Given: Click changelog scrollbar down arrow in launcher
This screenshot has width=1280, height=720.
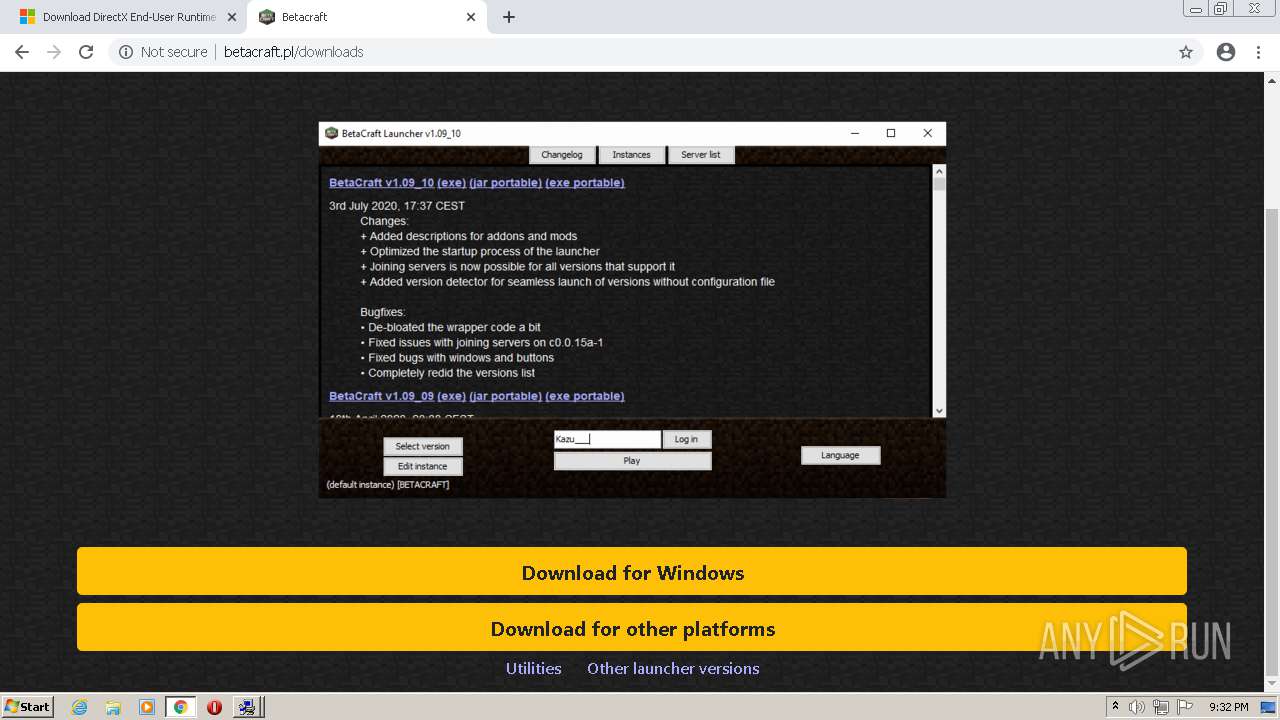Looking at the screenshot, I should pyautogui.click(x=938, y=411).
